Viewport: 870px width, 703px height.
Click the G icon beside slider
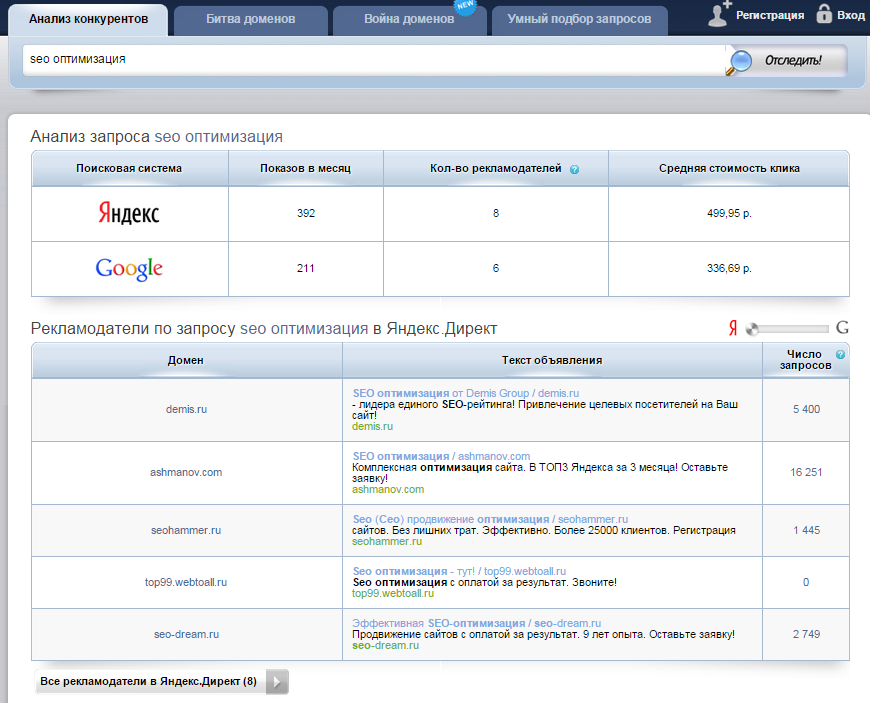(842, 327)
